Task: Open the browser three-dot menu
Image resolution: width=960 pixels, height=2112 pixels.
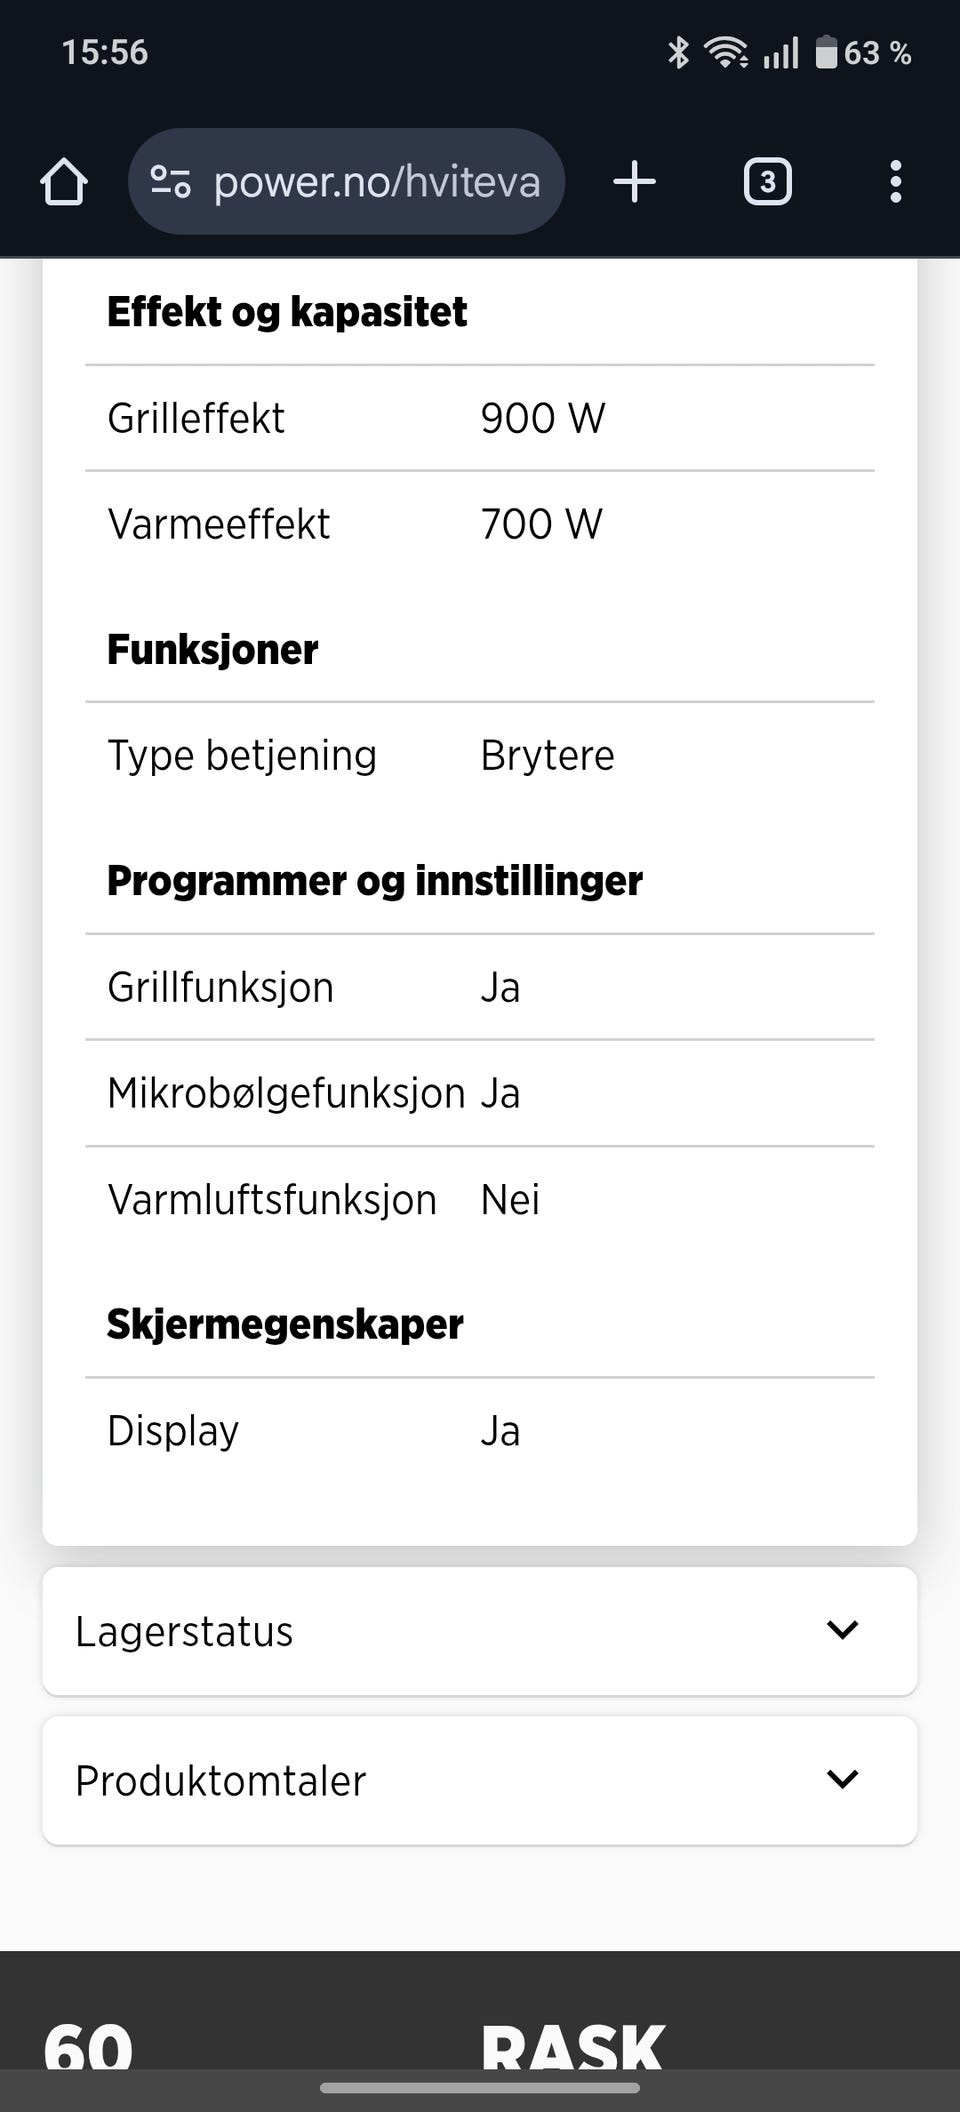Action: click(x=895, y=182)
